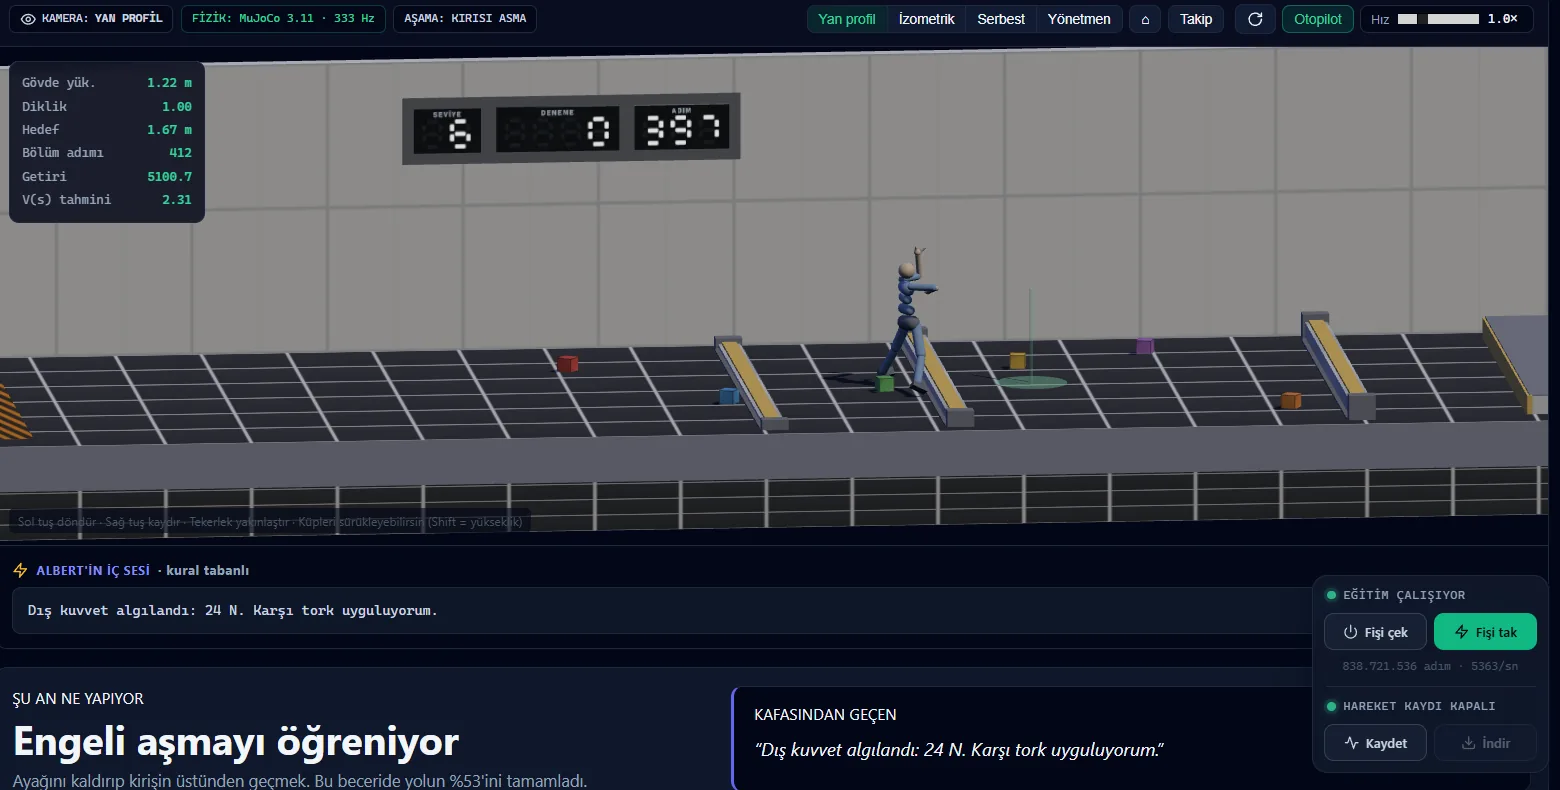
Task: Click the AŞAMA: KIRISI ASMA label
Action: coord(465,19)
